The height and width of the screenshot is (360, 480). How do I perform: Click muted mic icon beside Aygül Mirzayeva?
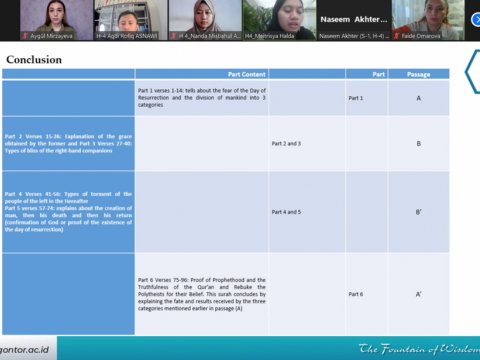(x=25, y=36)
